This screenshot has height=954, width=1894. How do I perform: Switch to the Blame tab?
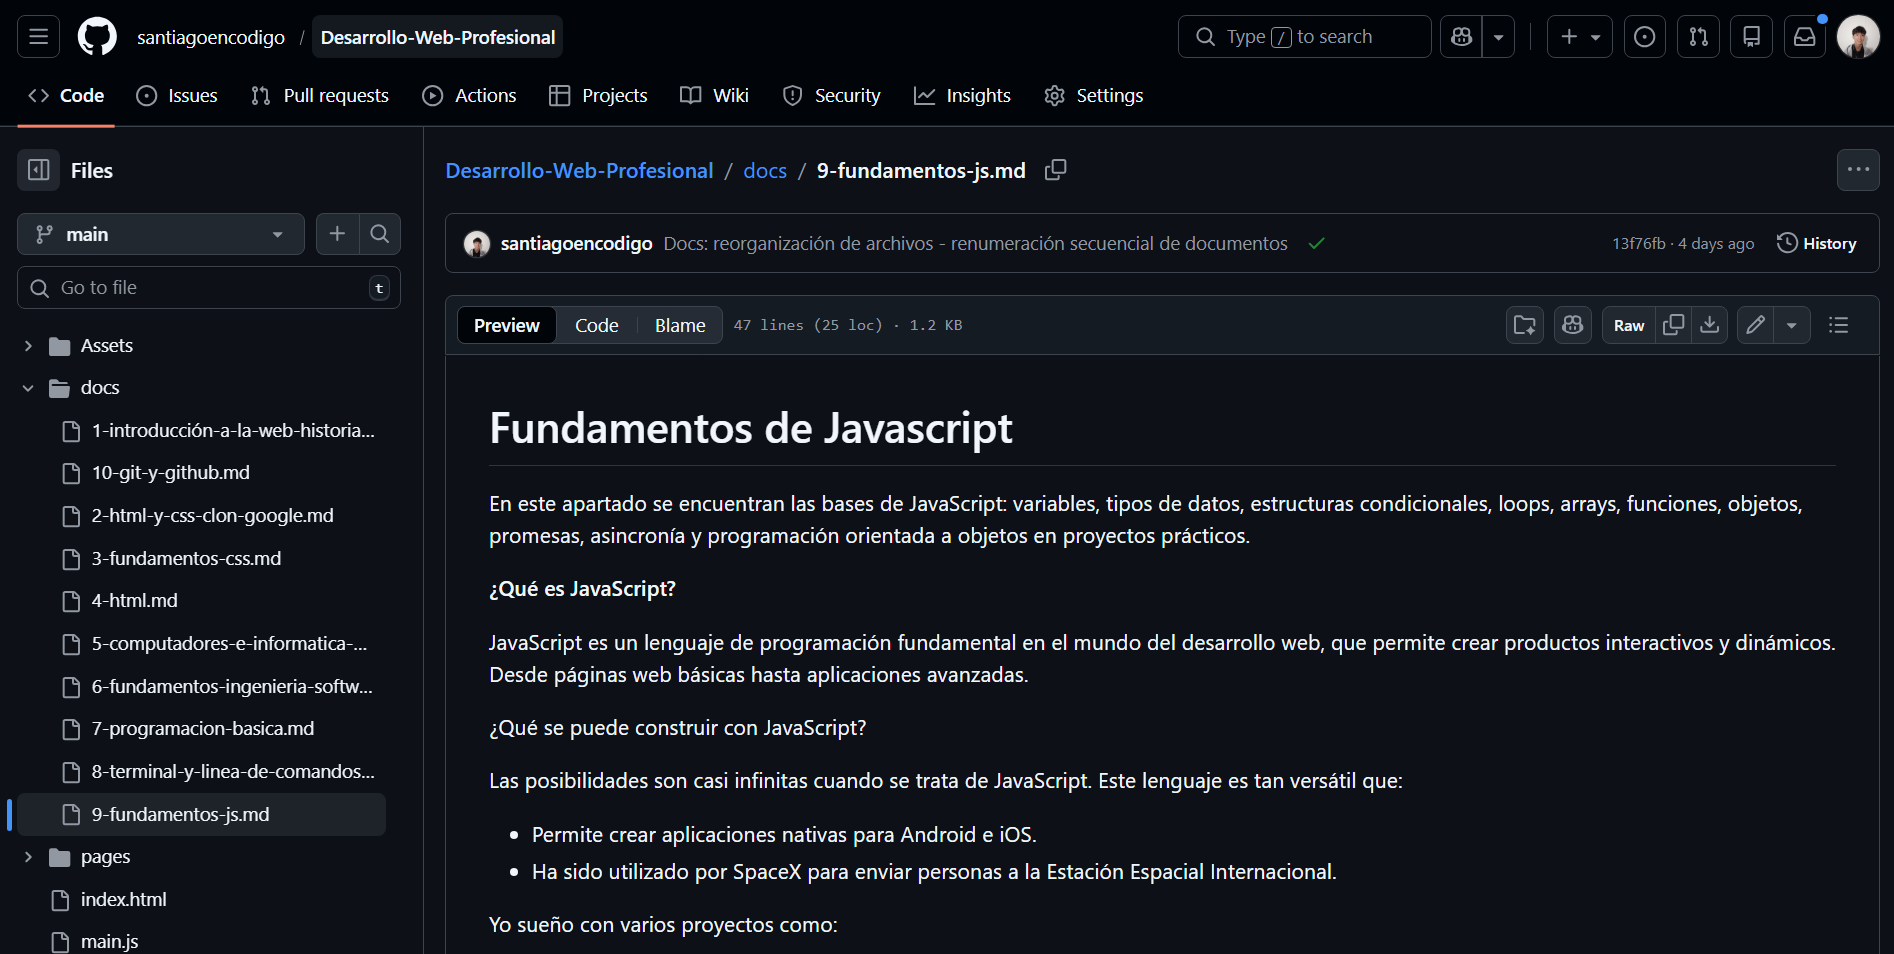(679, 325)
